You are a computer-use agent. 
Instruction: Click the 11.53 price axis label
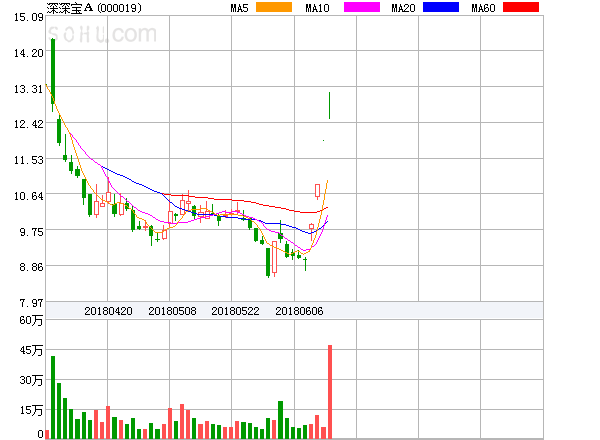[x=29, y=160]
